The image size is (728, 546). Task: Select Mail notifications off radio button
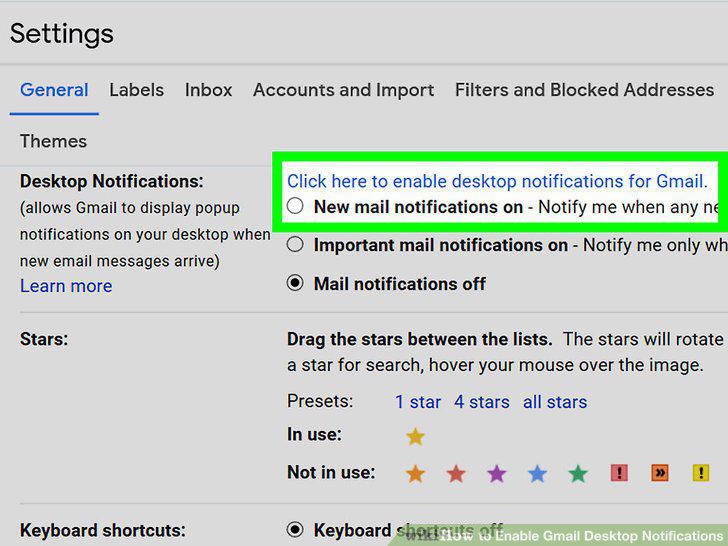(x=295, y=283)
